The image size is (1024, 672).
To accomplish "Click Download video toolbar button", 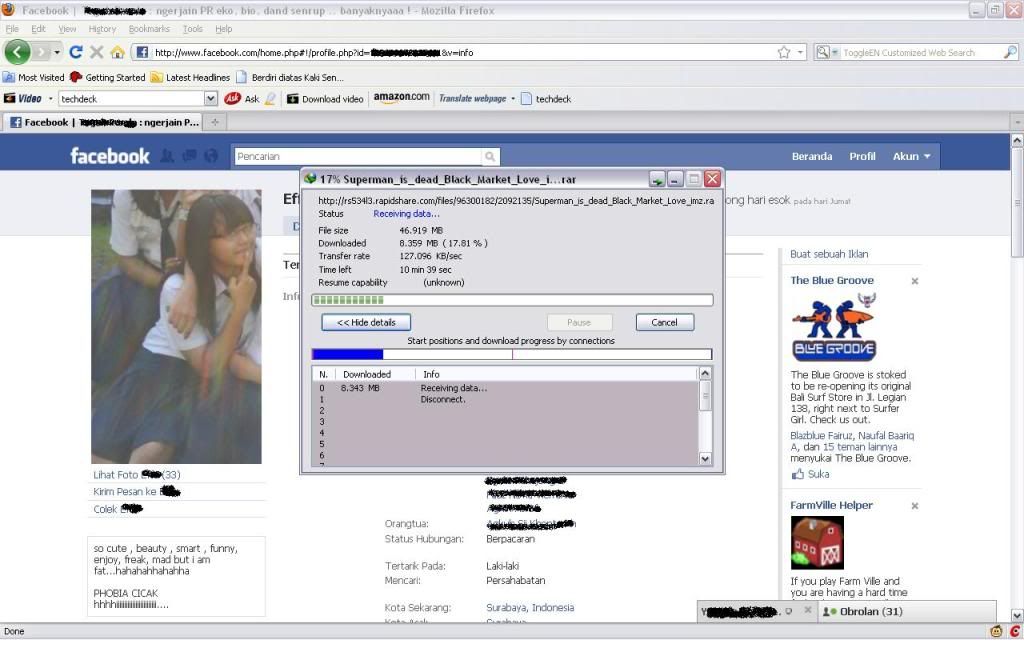I will click(325, 99).
